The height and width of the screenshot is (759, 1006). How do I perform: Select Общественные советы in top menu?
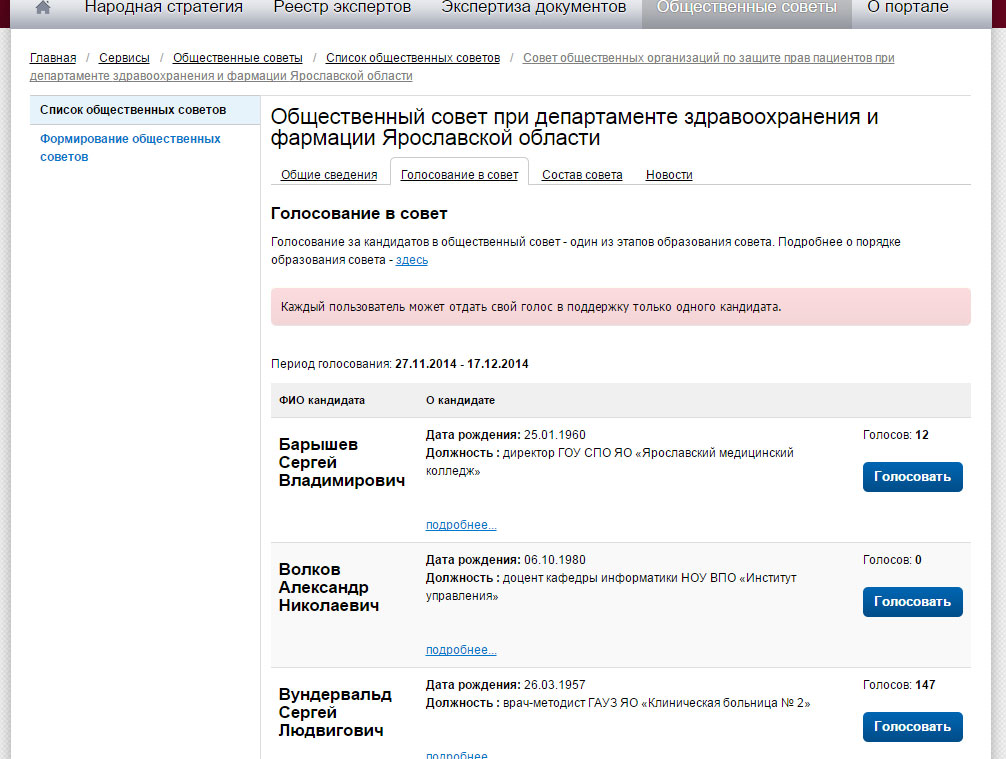coord(746,8)
